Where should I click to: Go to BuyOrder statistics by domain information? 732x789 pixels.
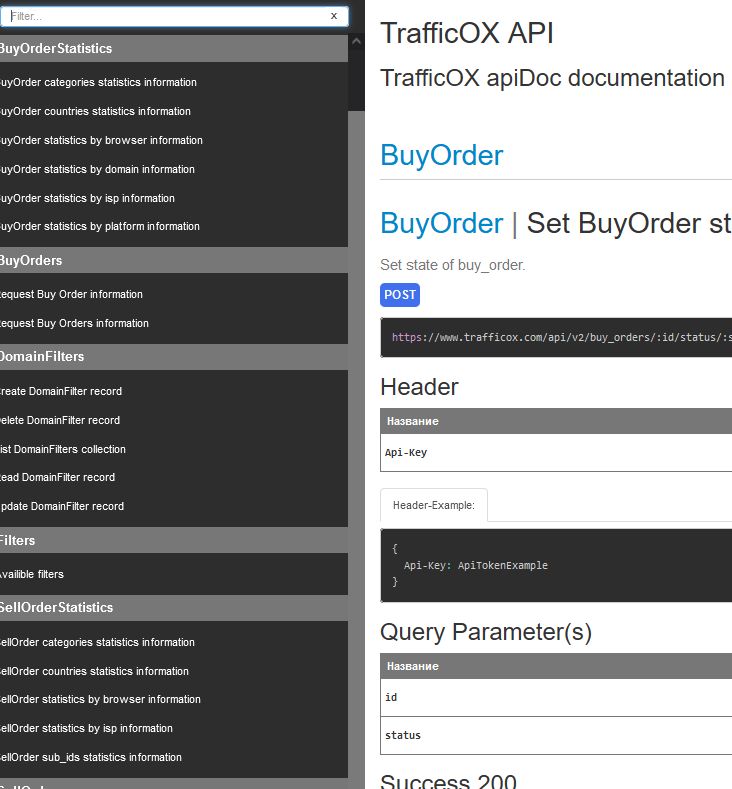(x=97, y=170)
